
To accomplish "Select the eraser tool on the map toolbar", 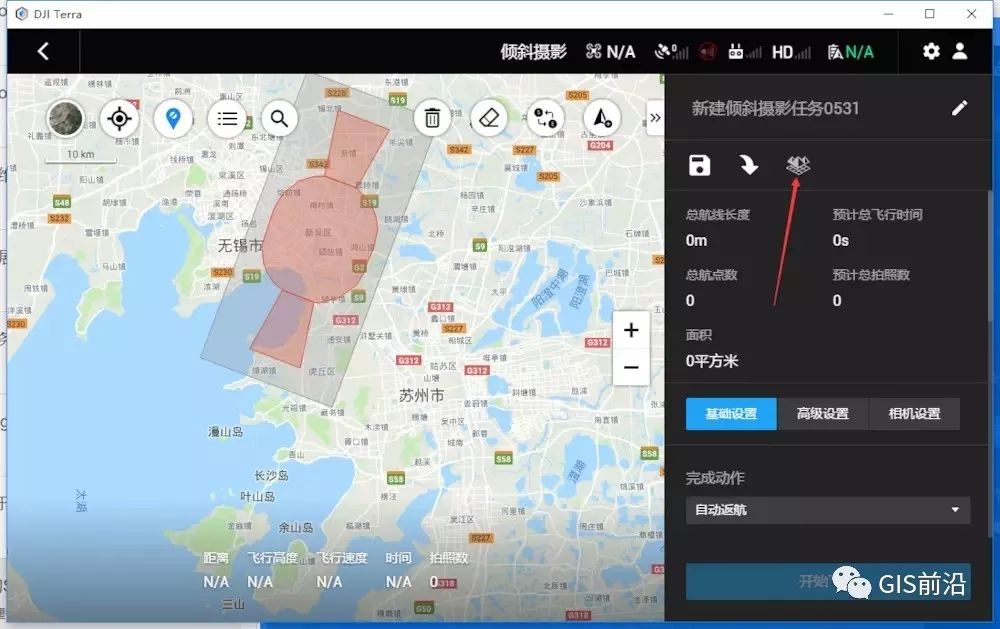I will pyautogui.click(x=489, y=118).
